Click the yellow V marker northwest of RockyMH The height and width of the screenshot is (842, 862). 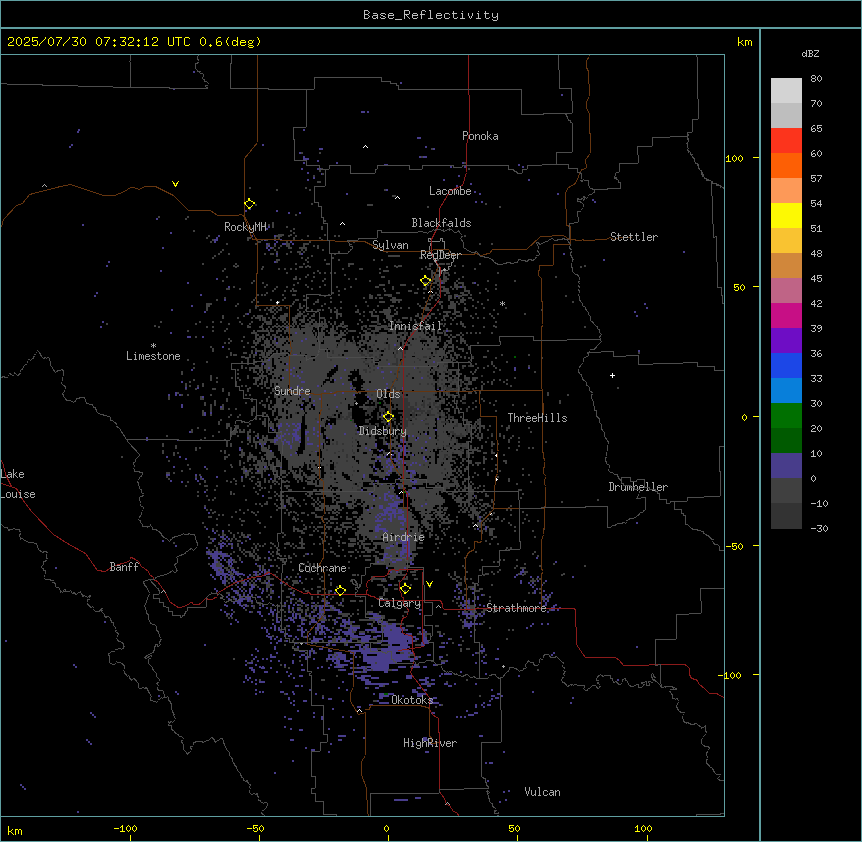(x=175, y=184)
